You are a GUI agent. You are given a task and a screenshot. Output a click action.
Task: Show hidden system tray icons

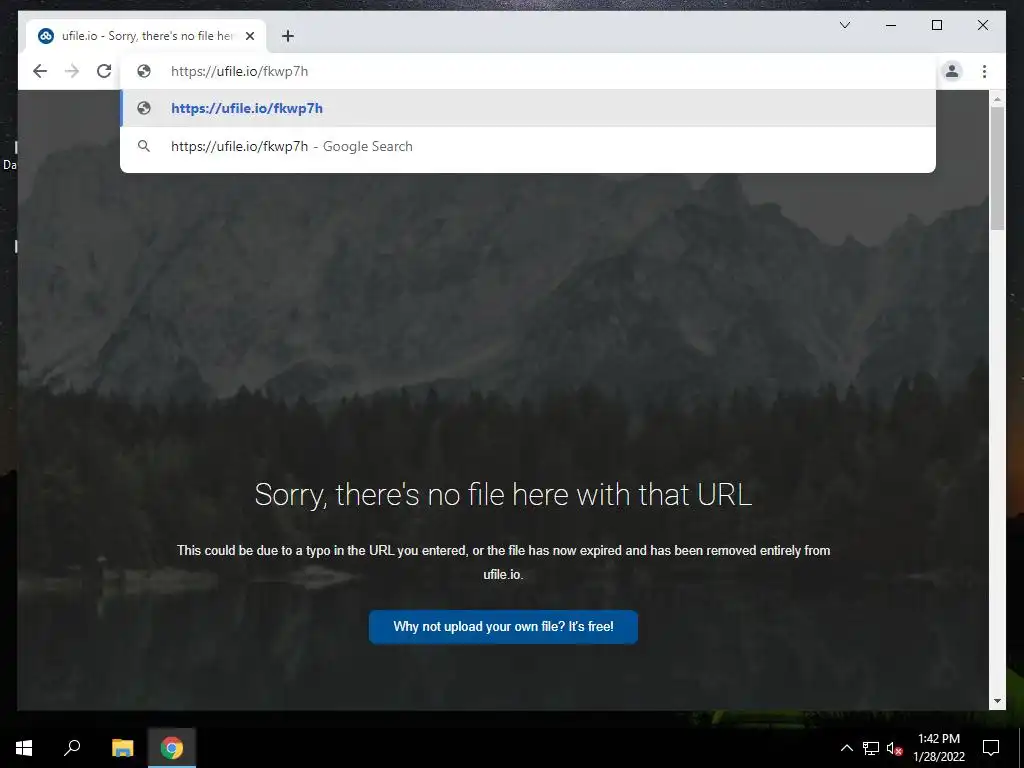[x=846, y=748]
